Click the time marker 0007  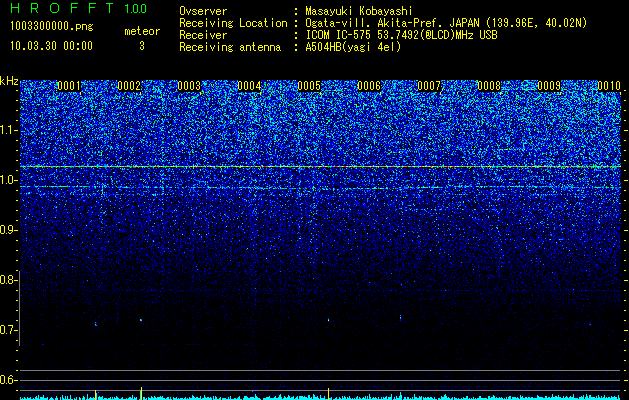coord(429,86)
